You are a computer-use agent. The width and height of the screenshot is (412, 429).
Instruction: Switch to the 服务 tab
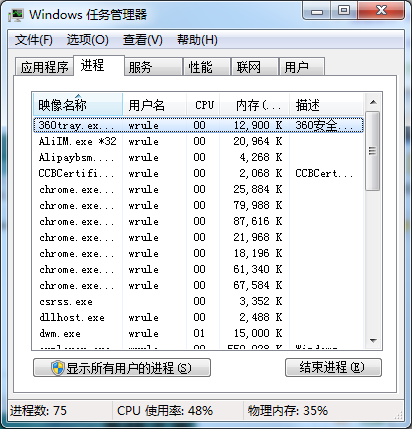click(x=154, y=67)
